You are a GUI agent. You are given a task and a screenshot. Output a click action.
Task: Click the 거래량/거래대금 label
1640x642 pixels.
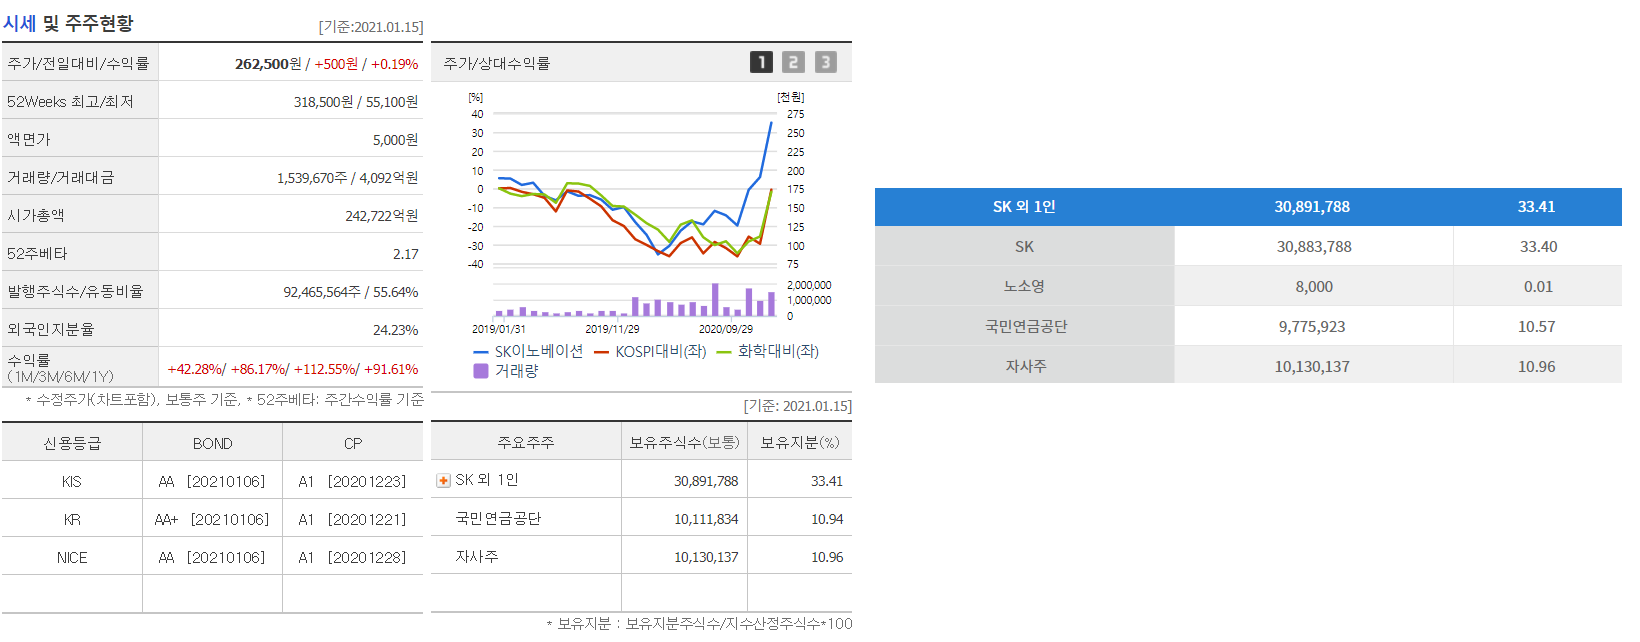[x=61, y=178]
